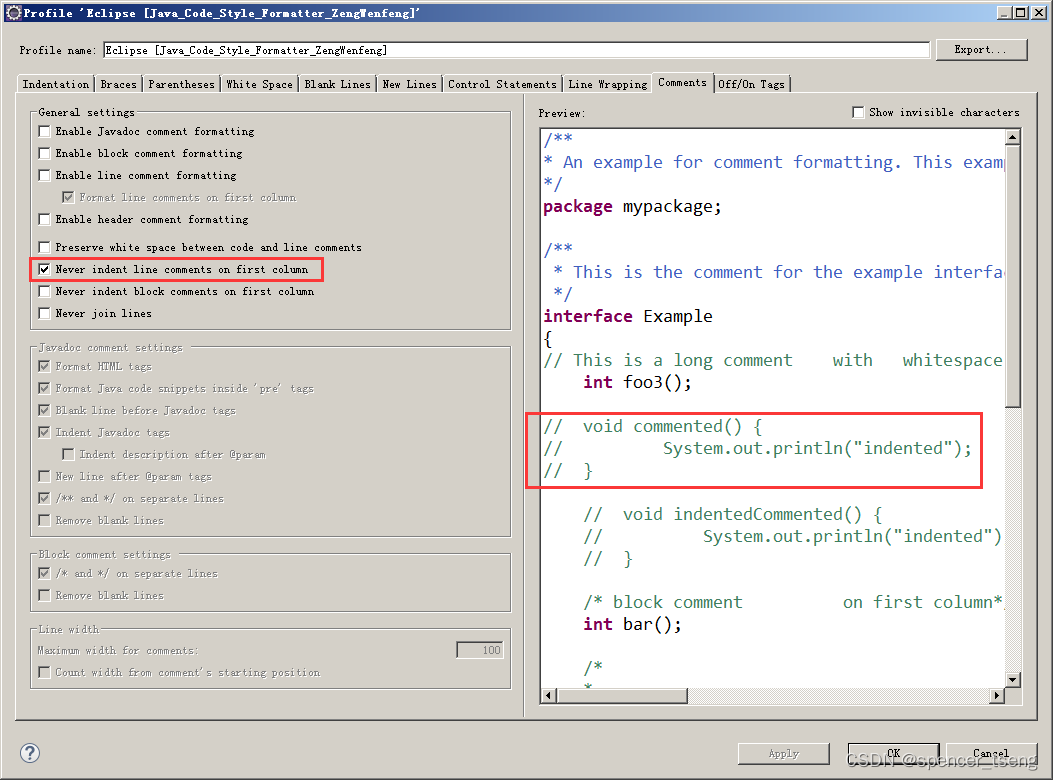
Task: Switch to the Indentation tab
Action: (55, 84)
